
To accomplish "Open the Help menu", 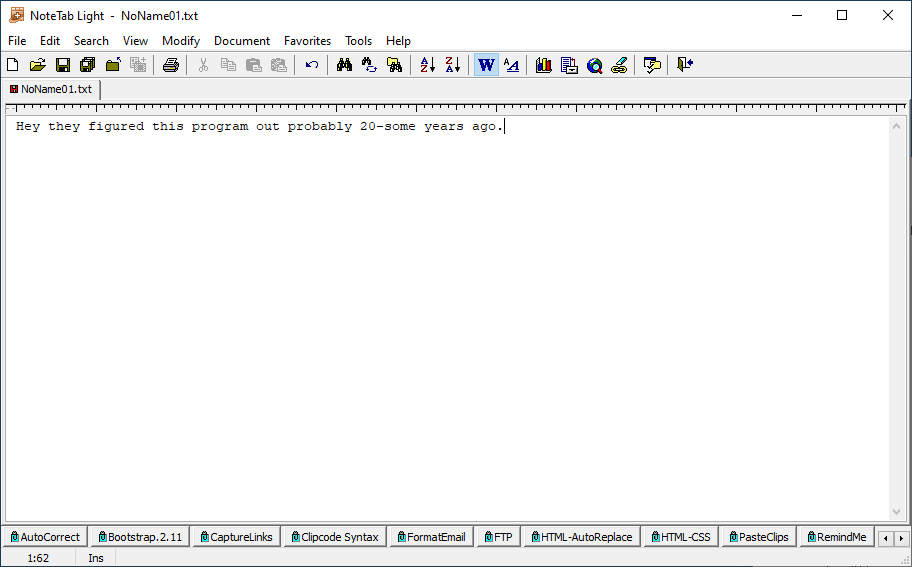I will coord(398,41).
